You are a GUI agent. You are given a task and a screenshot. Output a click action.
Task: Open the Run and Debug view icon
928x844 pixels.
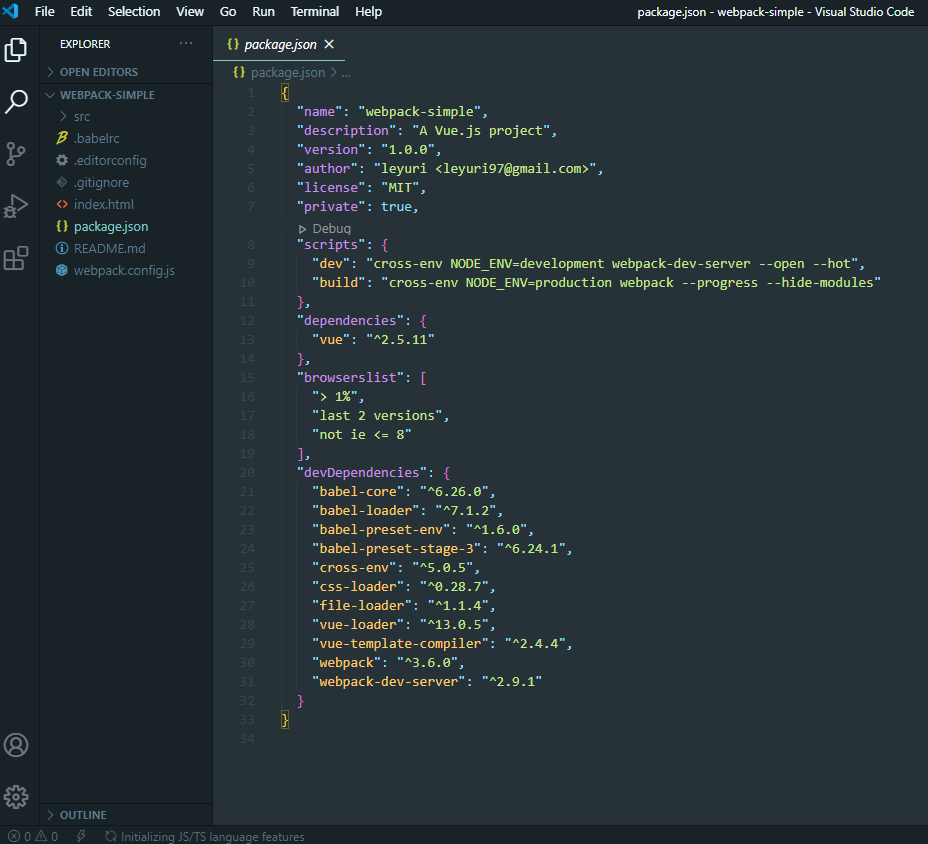tap(16, 206)
